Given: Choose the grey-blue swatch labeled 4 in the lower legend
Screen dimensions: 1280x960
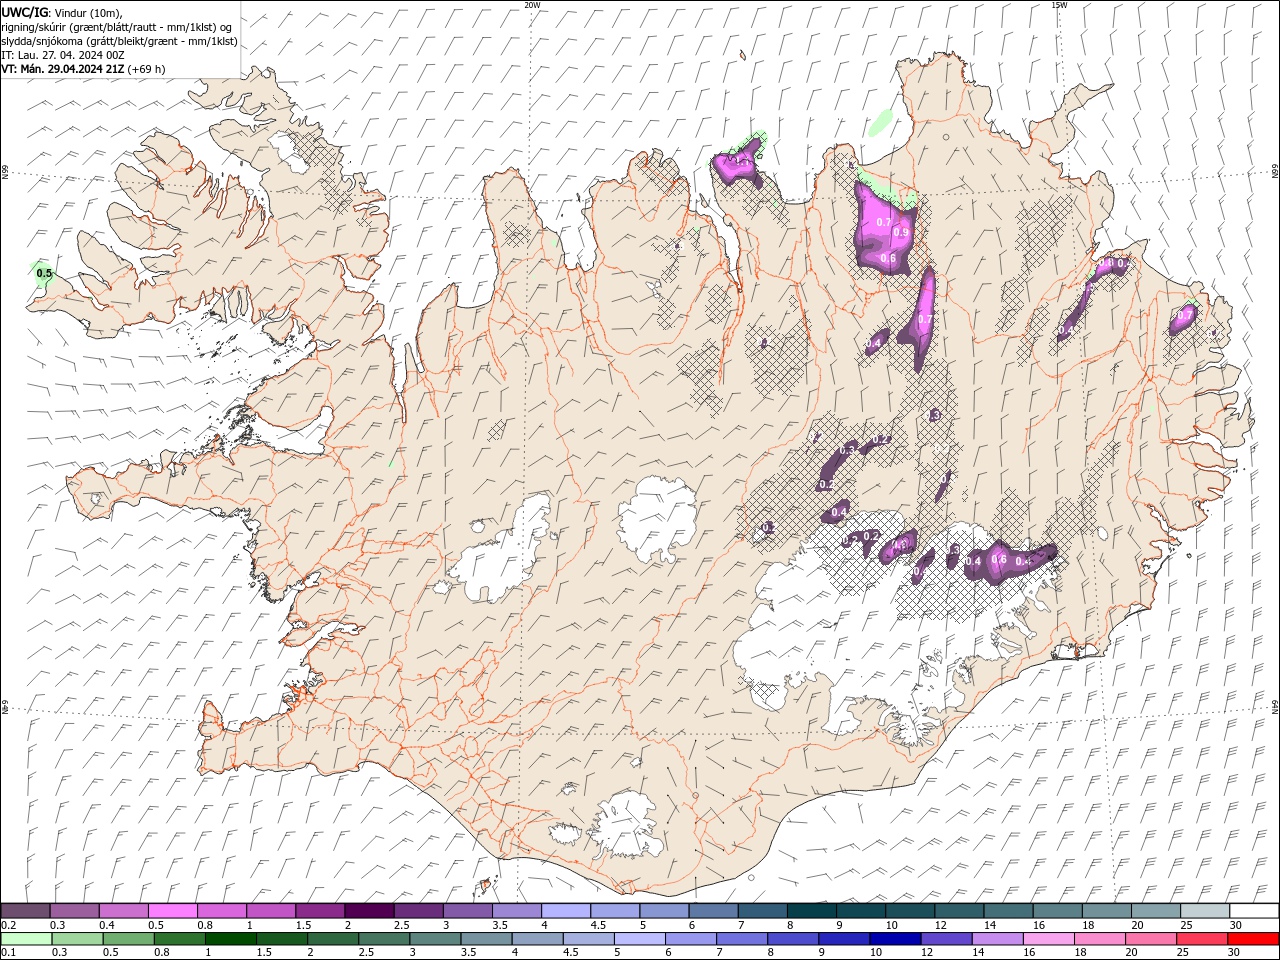Looking at the screenshot, I should [536, 939].
